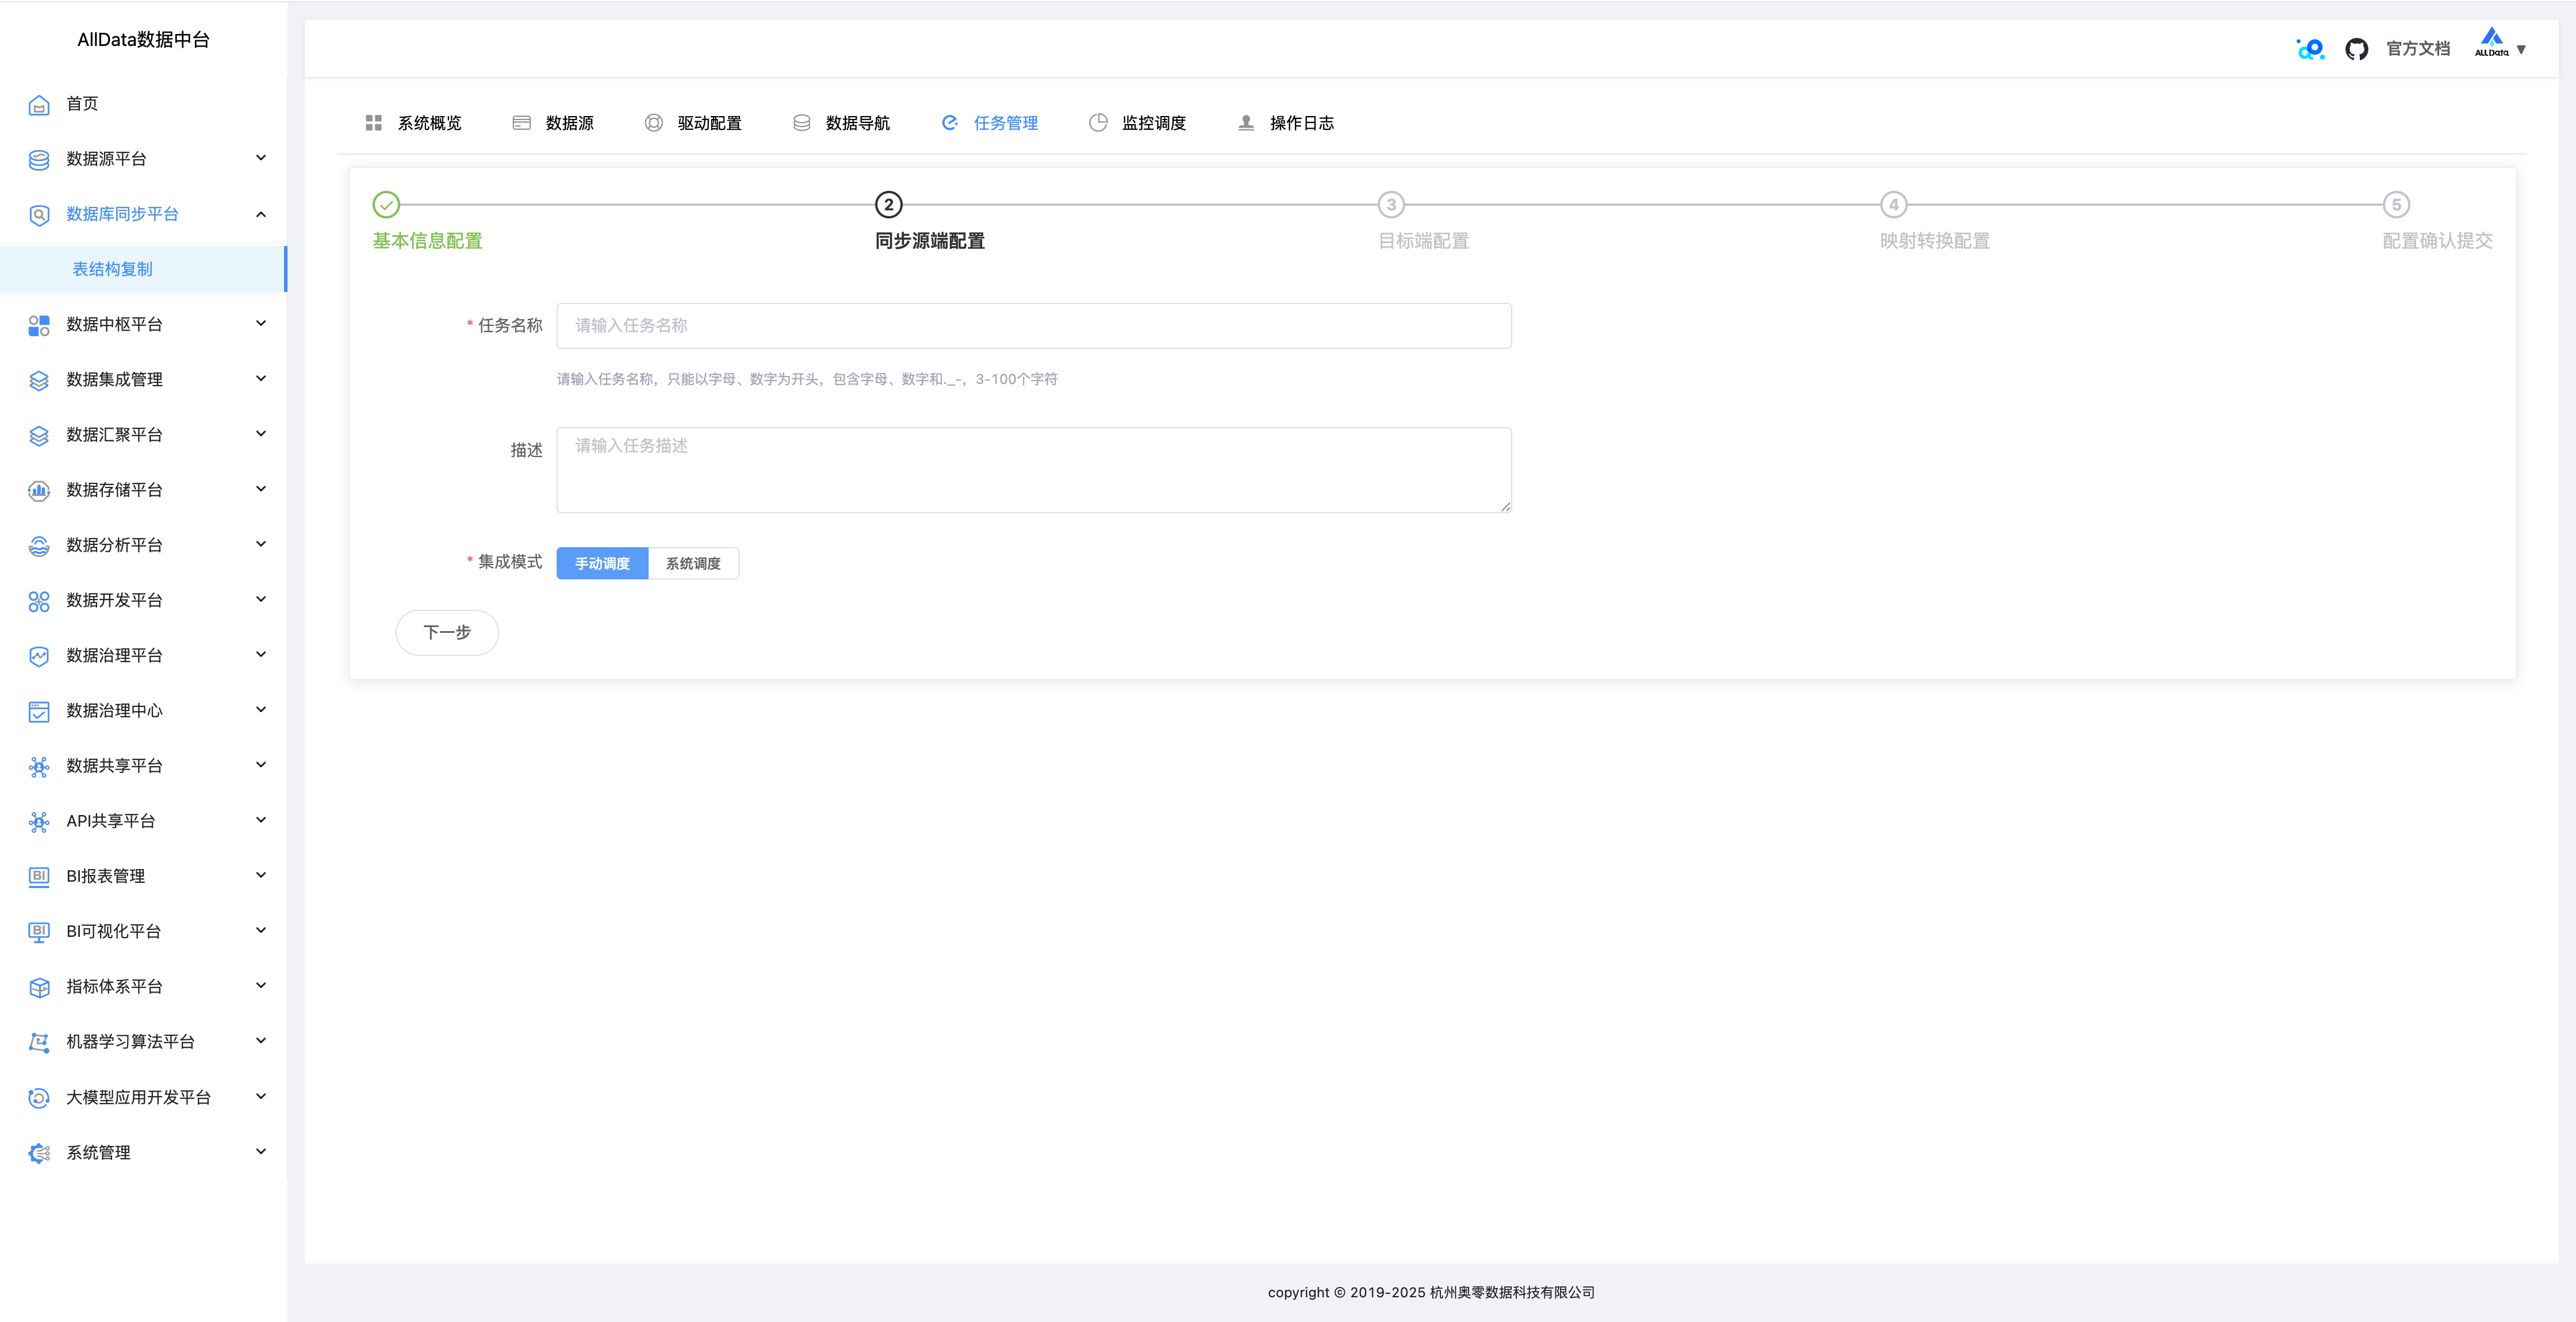The image size is (2576, 1322).
Task: Collapse the 数据库同步平台 sidebar menu
Action: click(x=261, y=214)
